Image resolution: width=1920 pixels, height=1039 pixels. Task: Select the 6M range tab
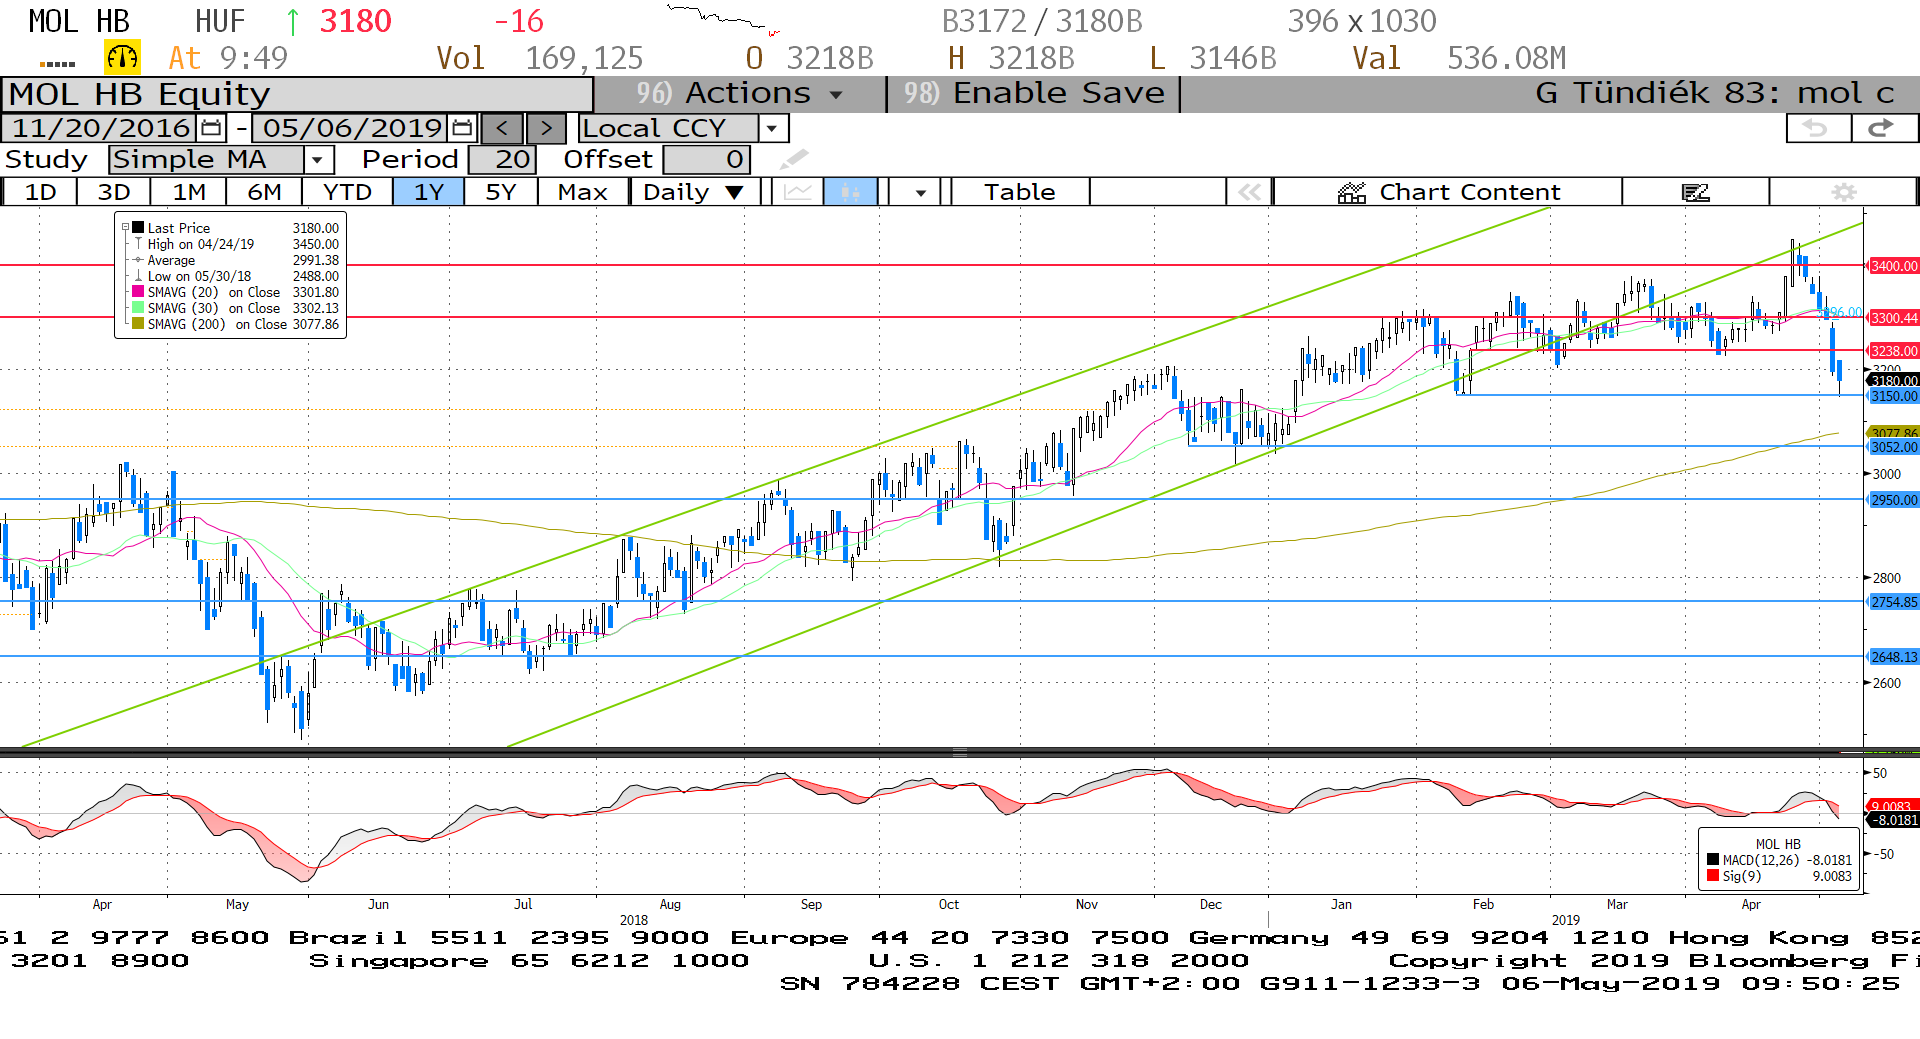click(264, 192)
